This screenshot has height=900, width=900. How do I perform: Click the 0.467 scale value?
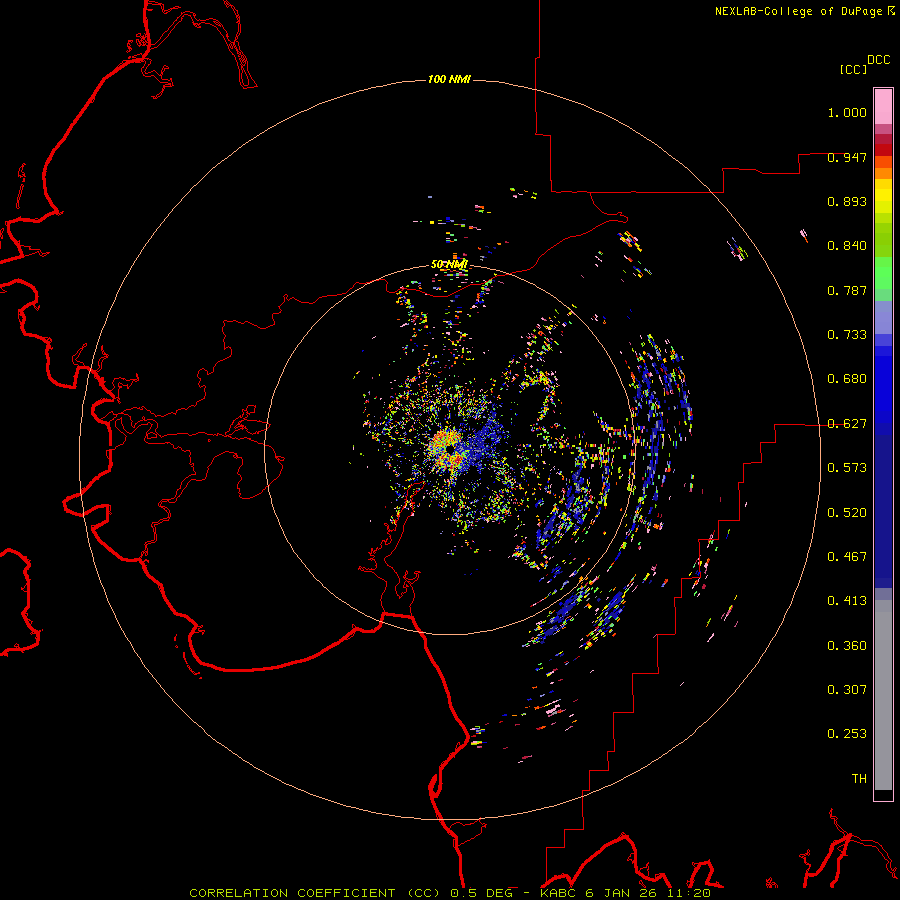[x=847, y=557]
